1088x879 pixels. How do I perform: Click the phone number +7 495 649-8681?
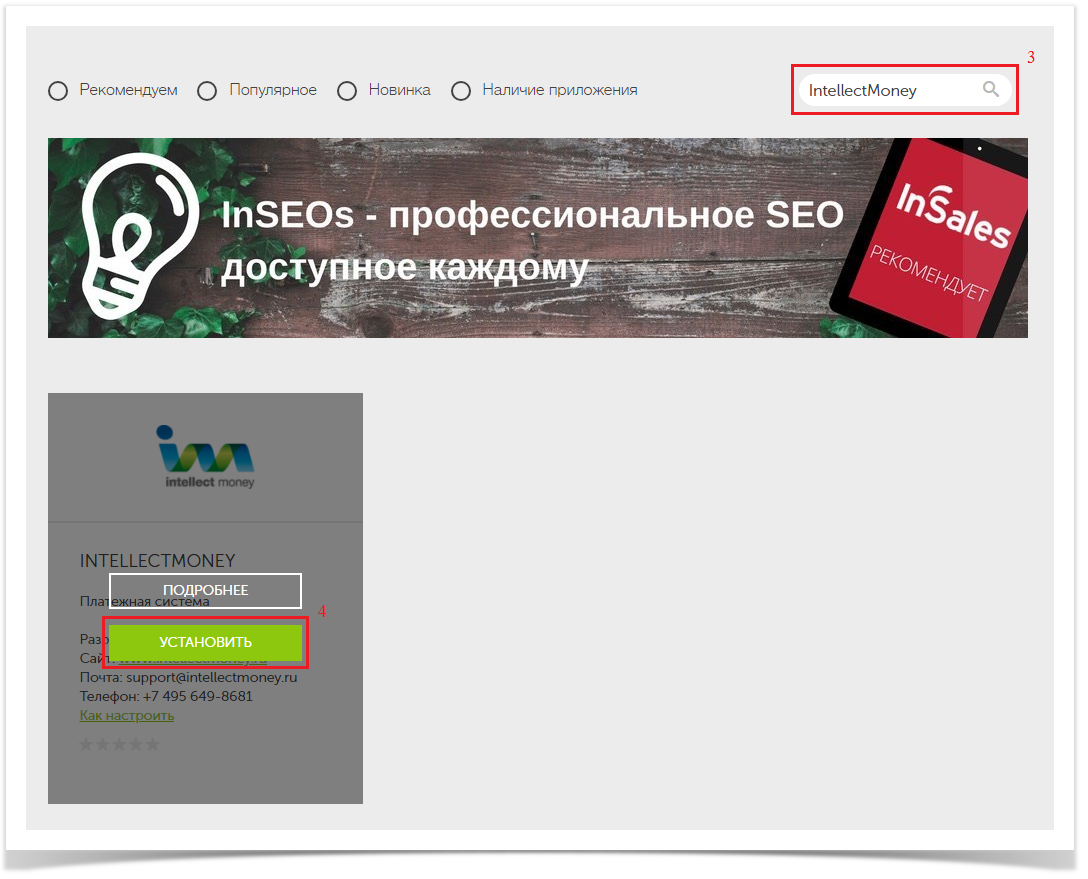pyautogui.click(x=198, y=696)
